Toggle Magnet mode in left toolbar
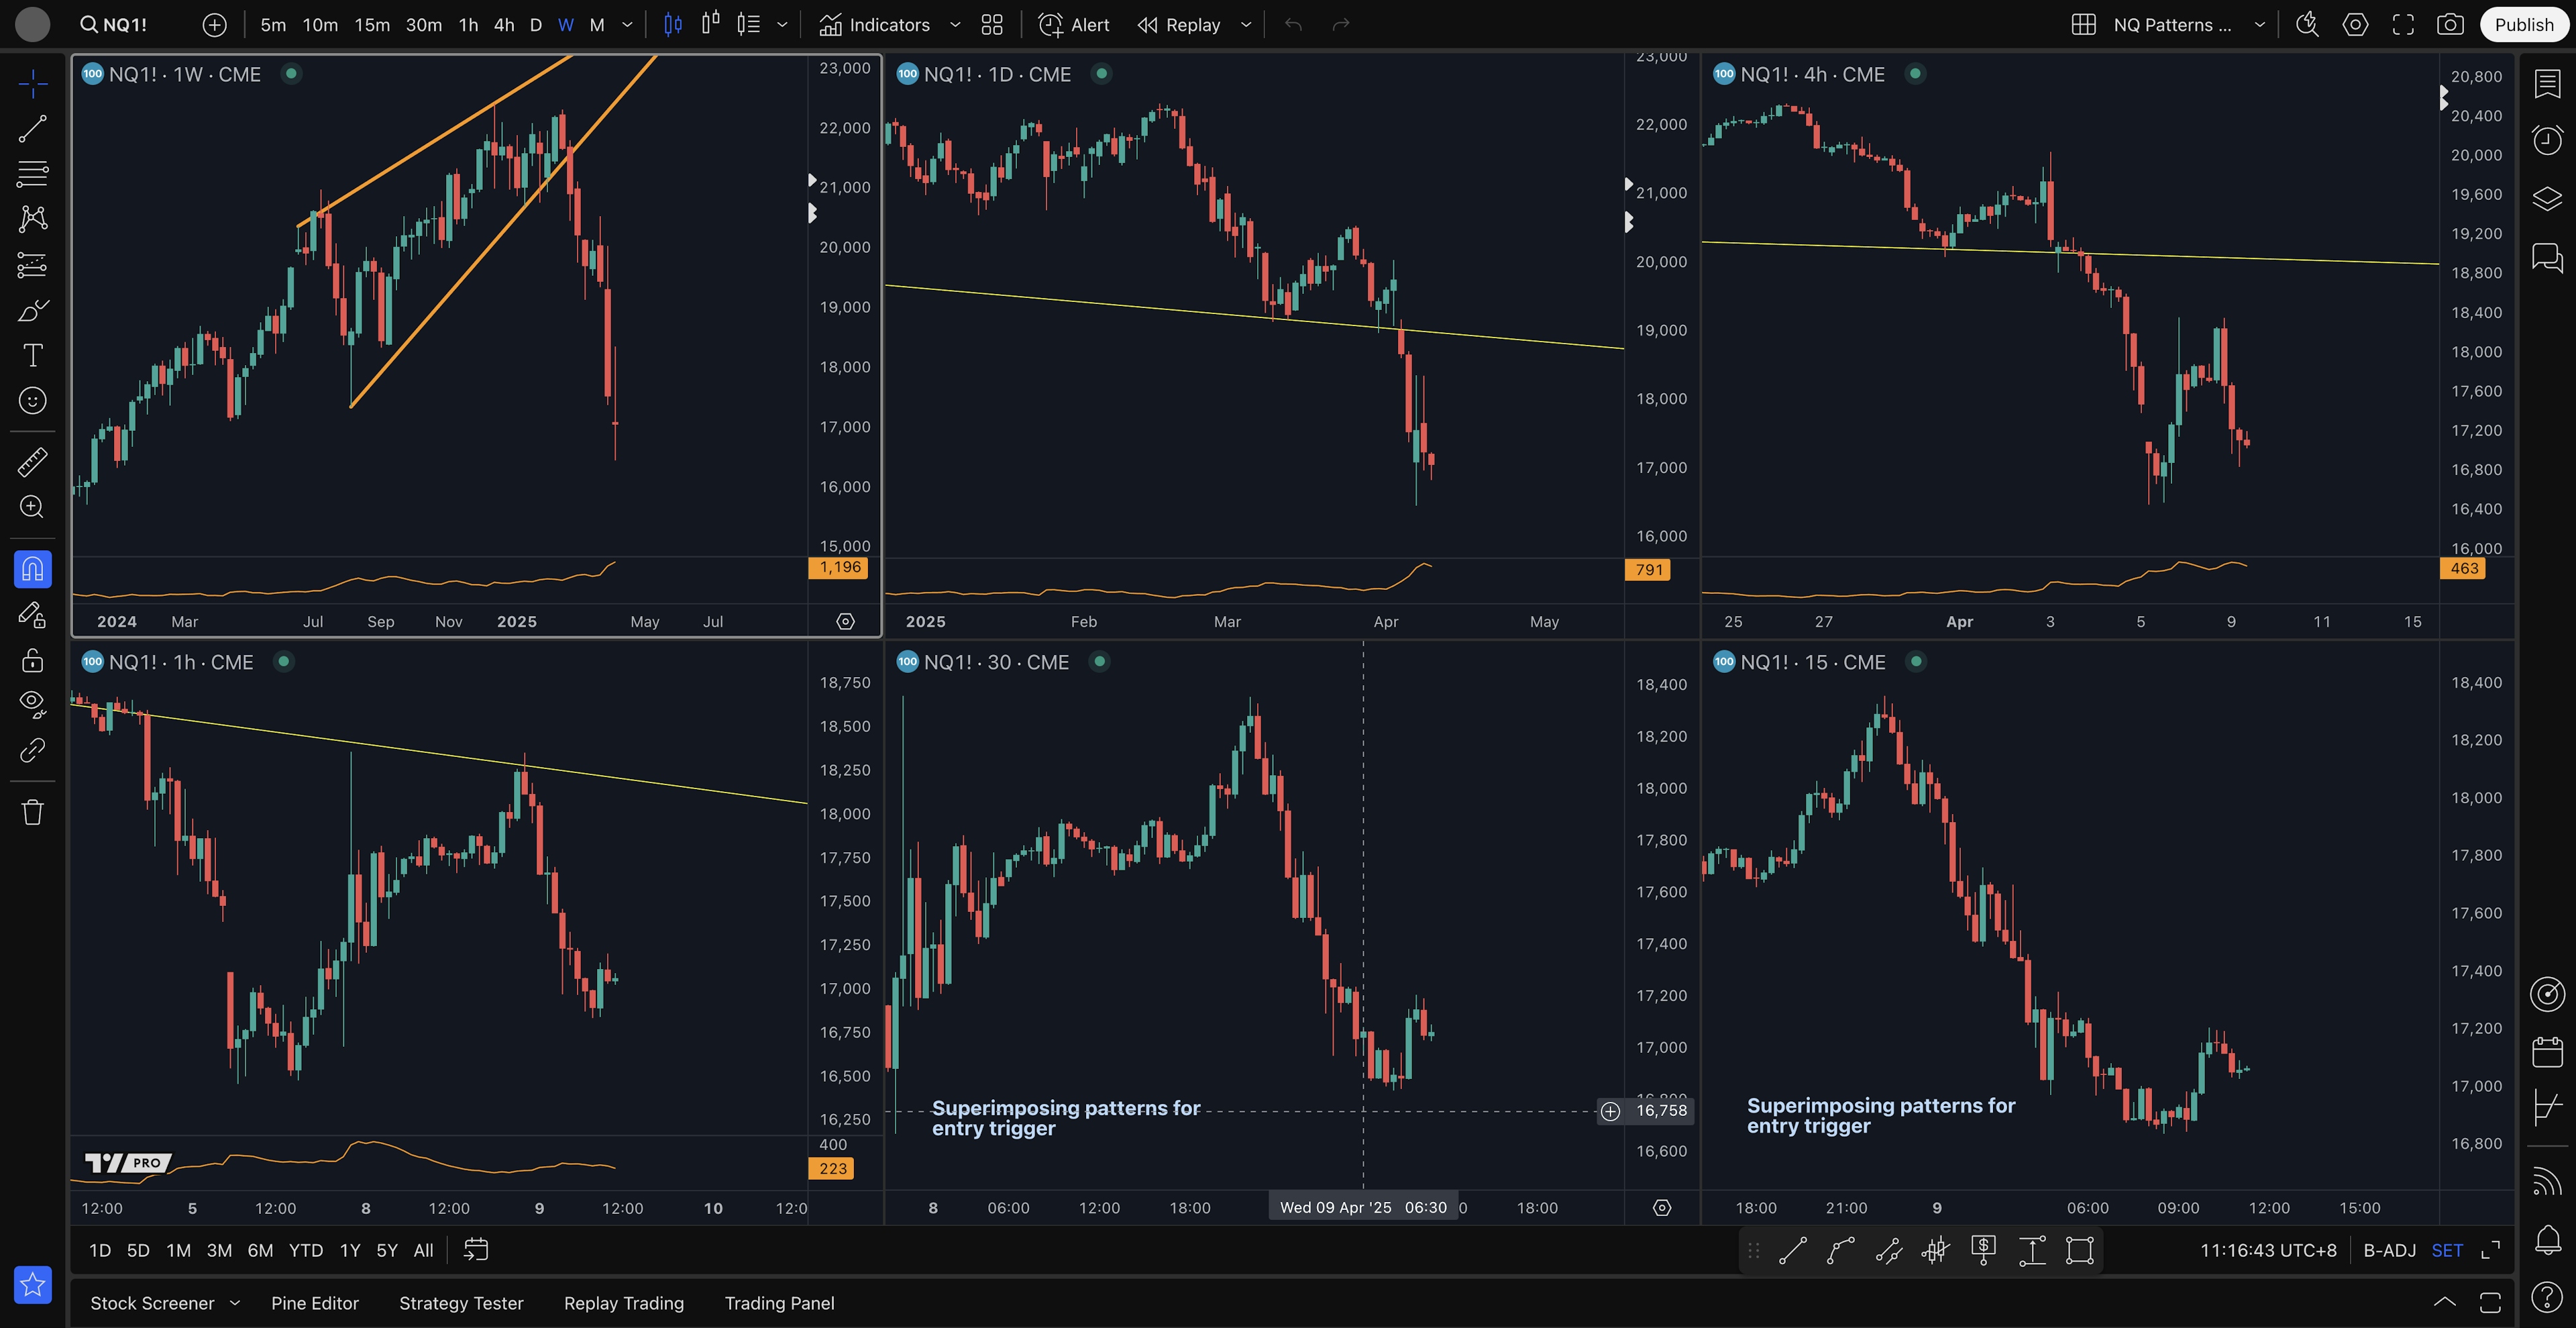 [32, 569]
